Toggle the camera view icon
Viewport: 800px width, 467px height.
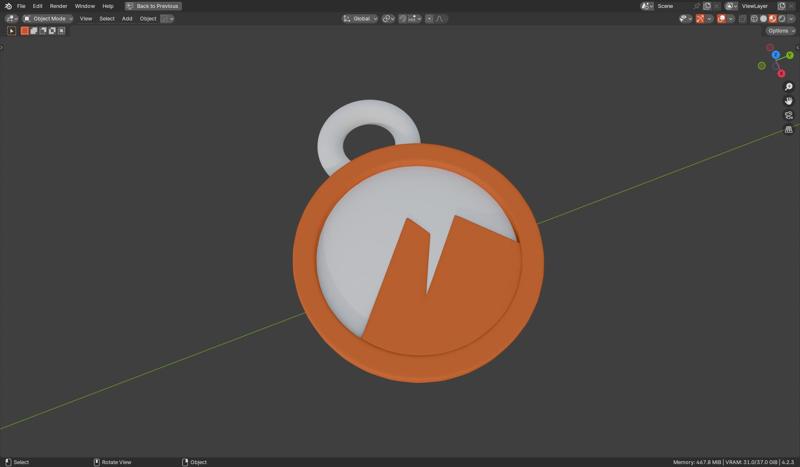(789, 115)
